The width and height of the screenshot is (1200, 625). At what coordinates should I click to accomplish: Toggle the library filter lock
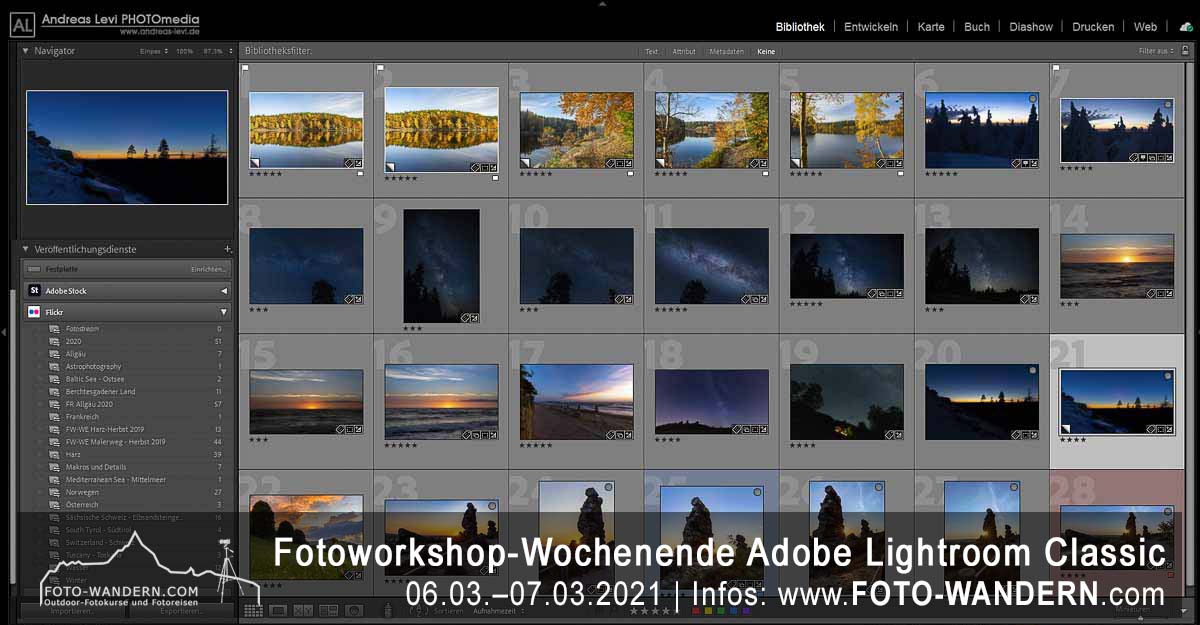click(1186, 50)
